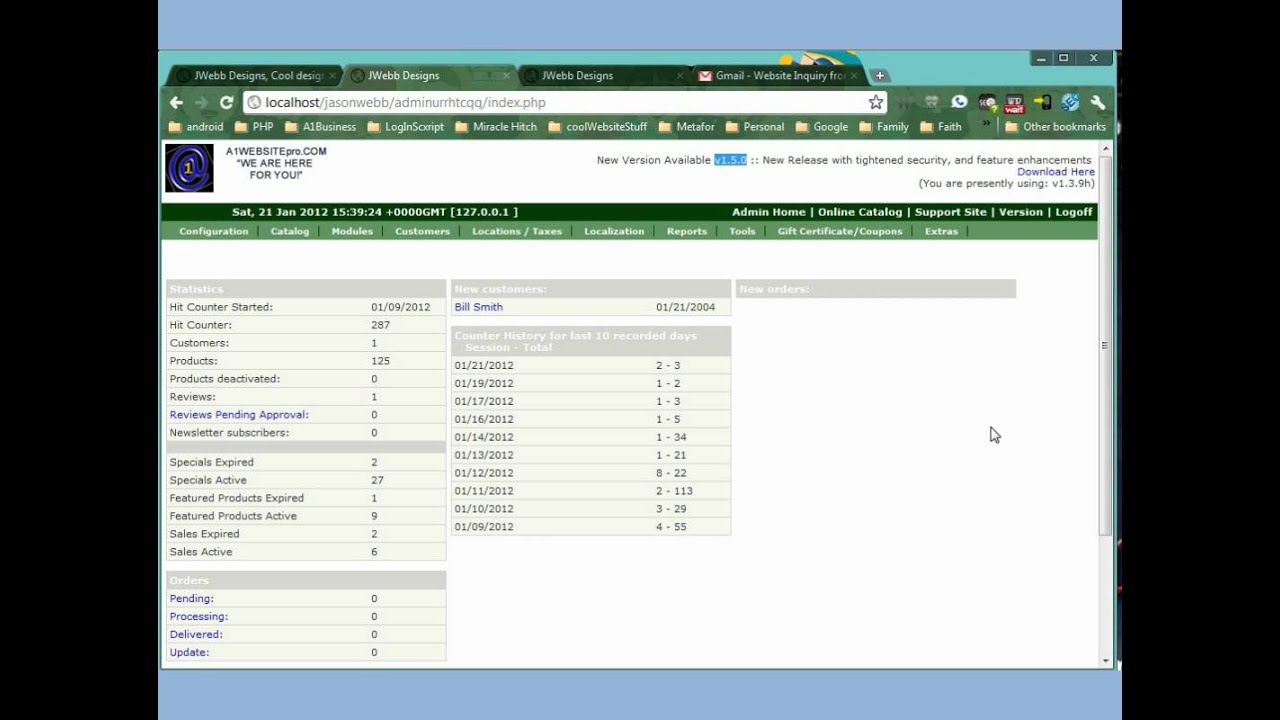The height and width of the screenshot is (720, 1280).
Task: Close the Gmail Website Inquiry tab
Action: (x=853, y=75)
